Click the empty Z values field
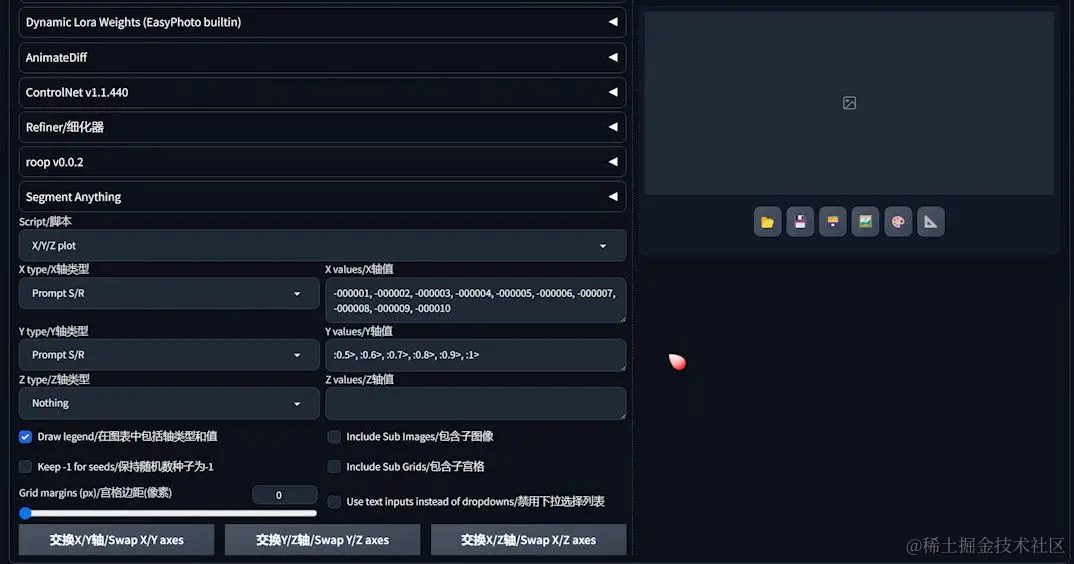 coord(475,404)
